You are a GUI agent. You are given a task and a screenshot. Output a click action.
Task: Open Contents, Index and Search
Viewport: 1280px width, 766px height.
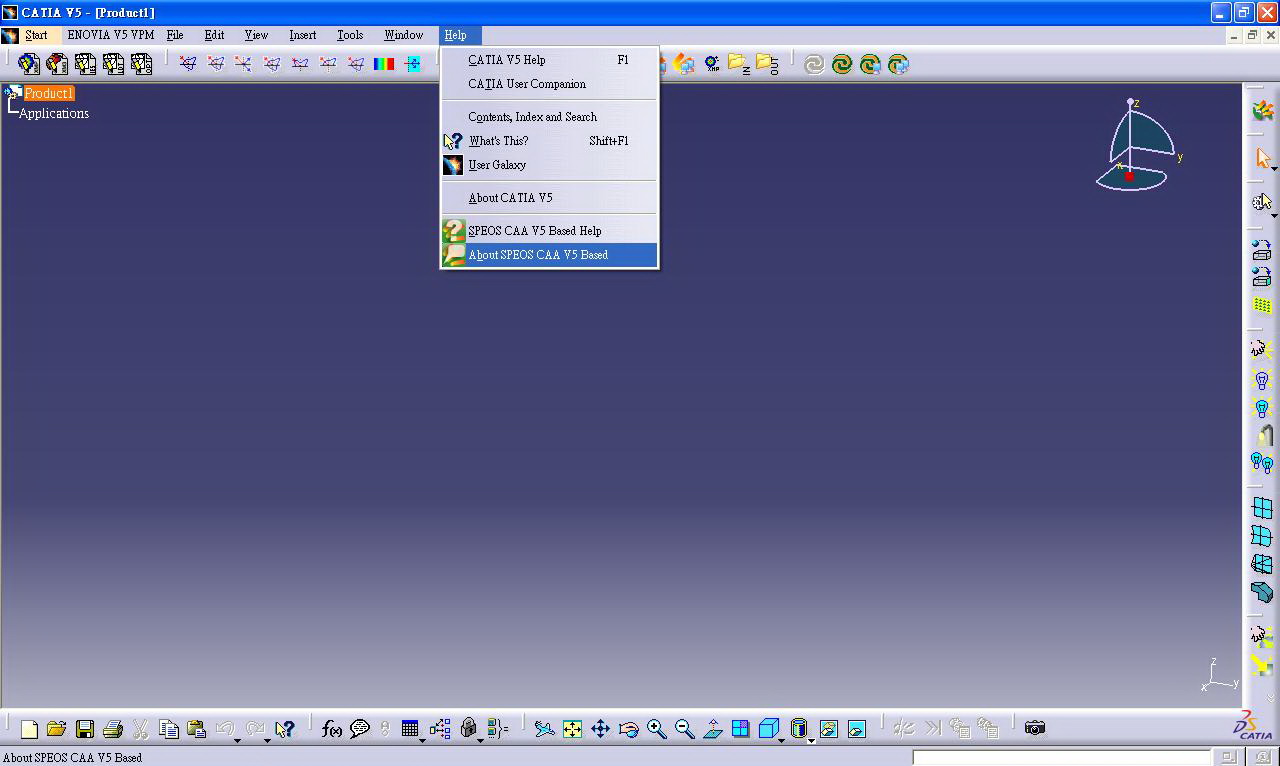pos(549,117)
